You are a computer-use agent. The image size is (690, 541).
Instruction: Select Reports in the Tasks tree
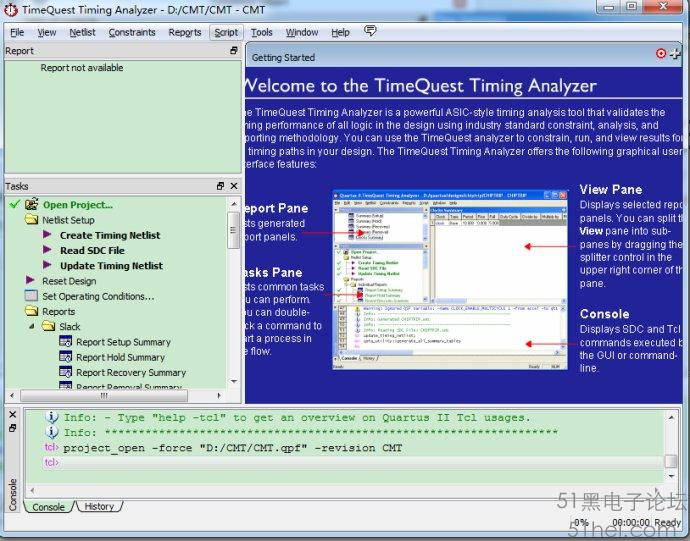pos(59,312)
